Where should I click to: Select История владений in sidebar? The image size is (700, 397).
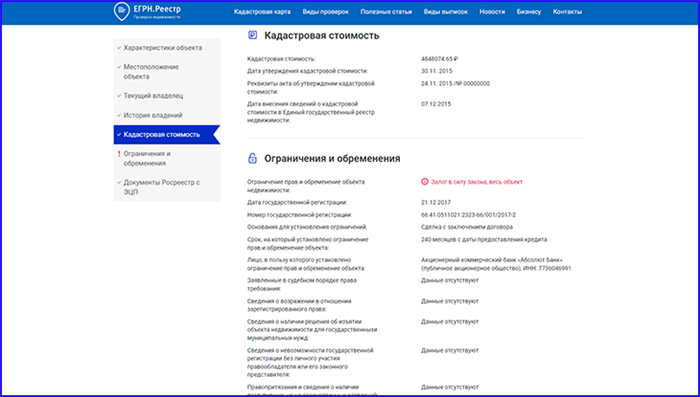167,115
